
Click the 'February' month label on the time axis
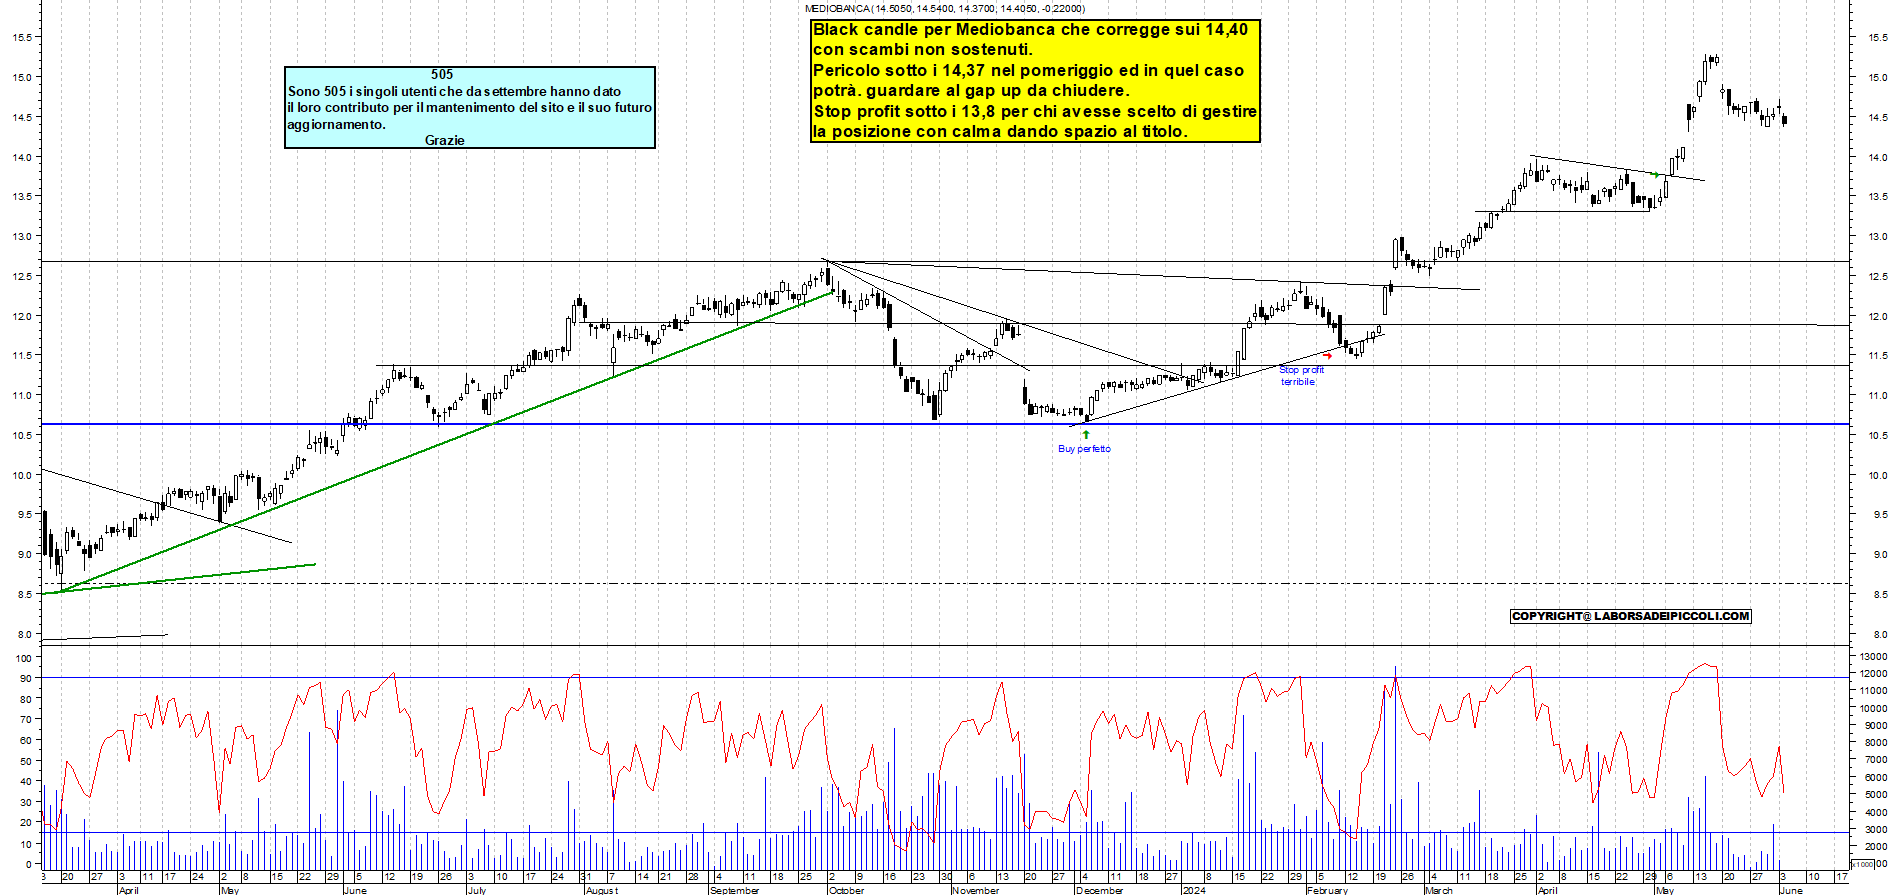(x=1328, y=890)
